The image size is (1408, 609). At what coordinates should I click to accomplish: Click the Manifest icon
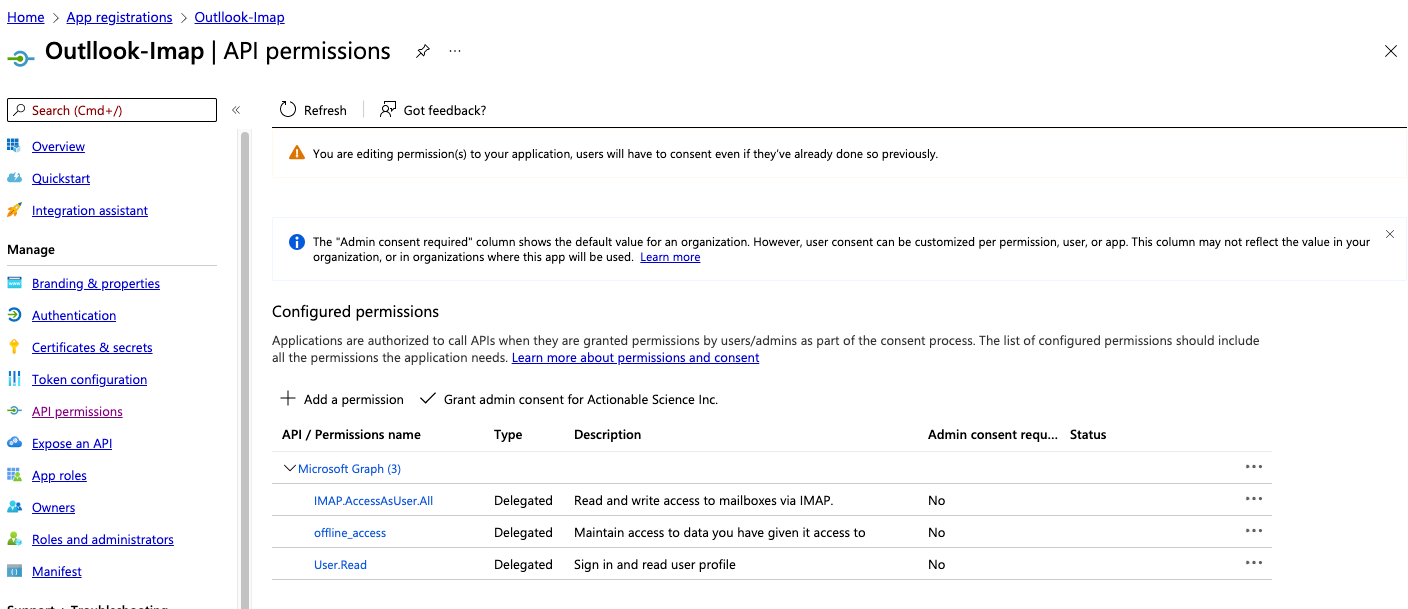(x=14, y=571)
